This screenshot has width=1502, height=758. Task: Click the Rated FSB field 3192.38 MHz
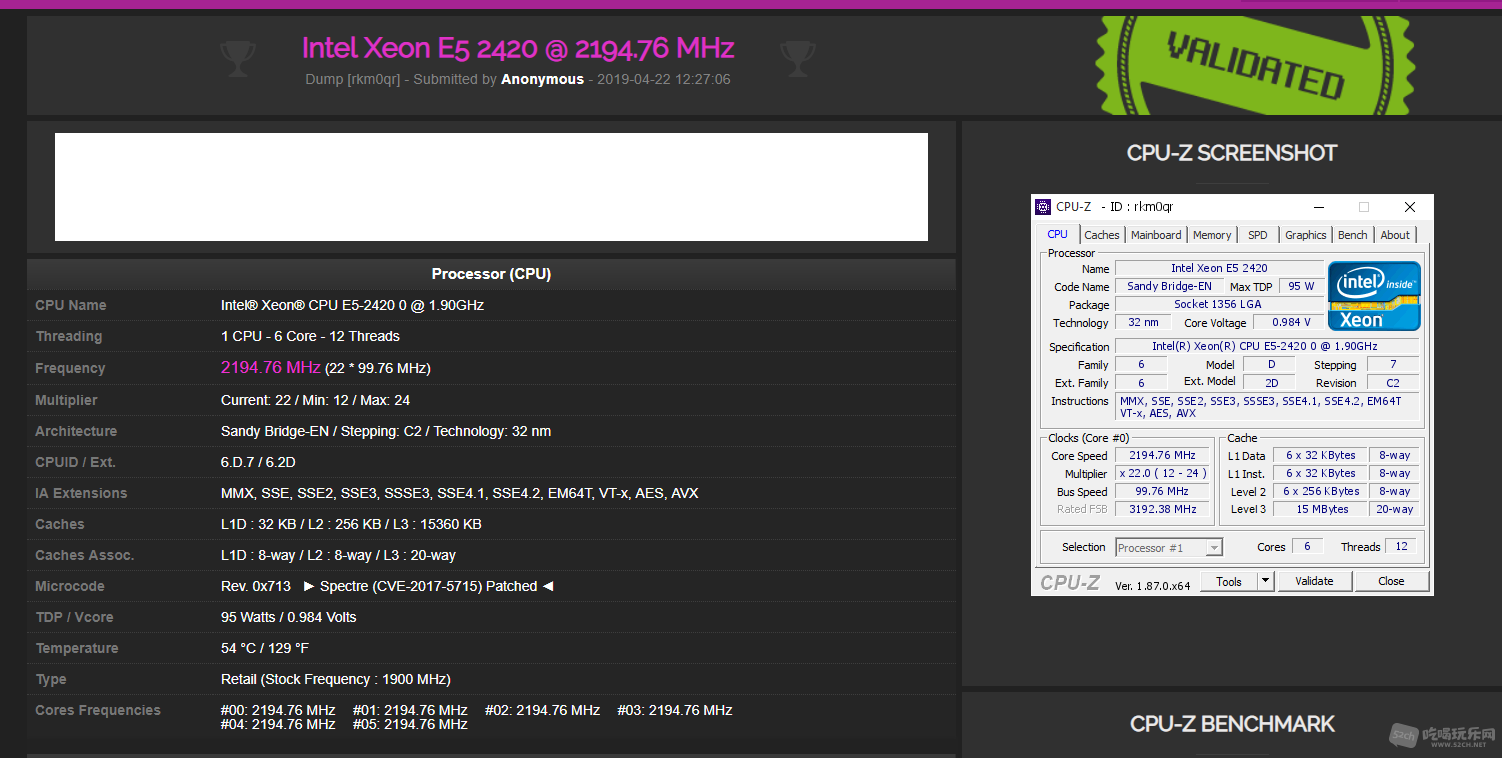coord(1162,509)
